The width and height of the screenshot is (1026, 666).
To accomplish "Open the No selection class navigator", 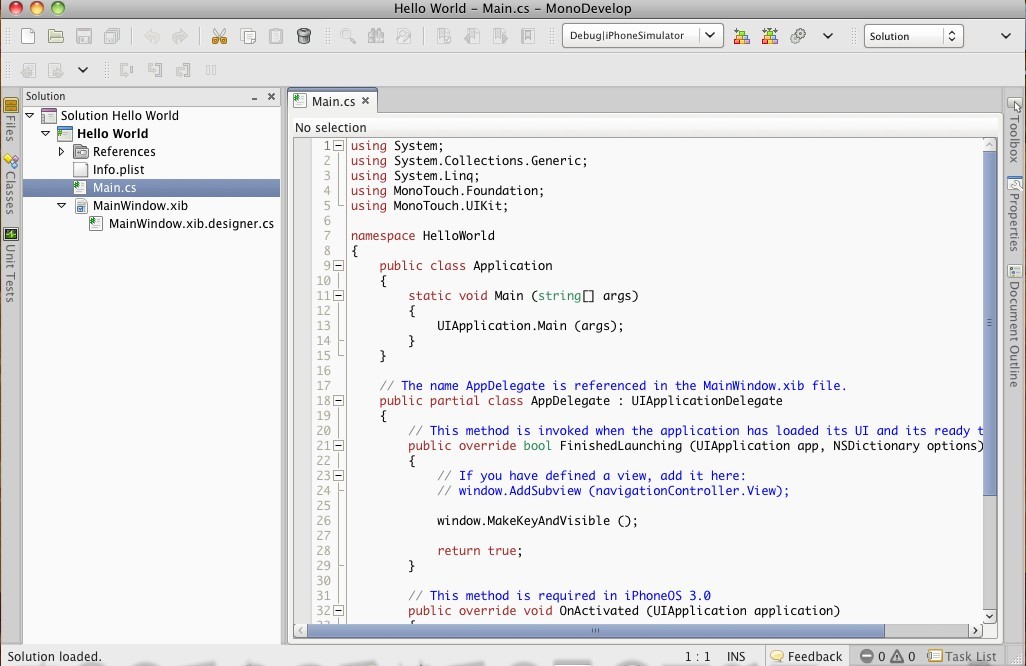I will click(x=330, y=128).
